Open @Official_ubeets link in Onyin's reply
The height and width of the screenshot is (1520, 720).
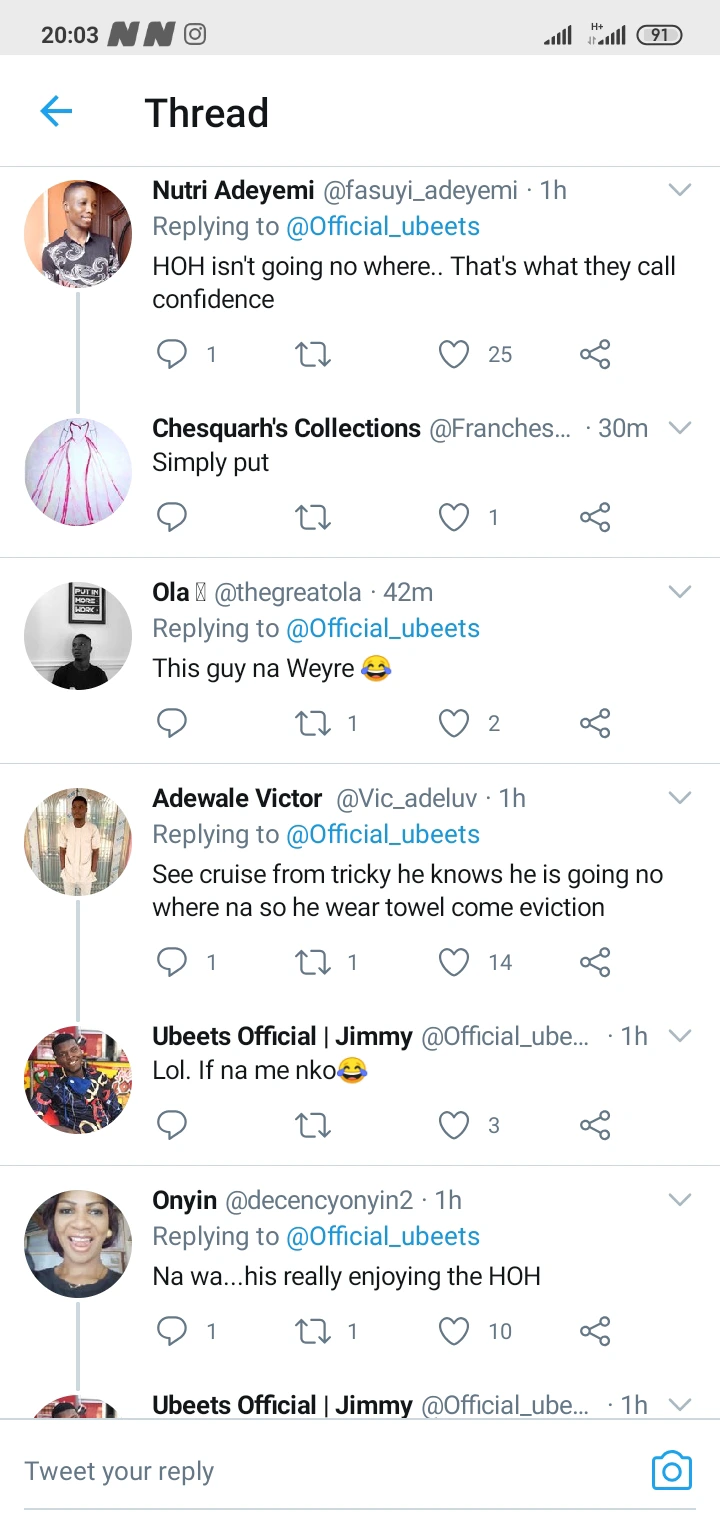(x=383, y=1237)
